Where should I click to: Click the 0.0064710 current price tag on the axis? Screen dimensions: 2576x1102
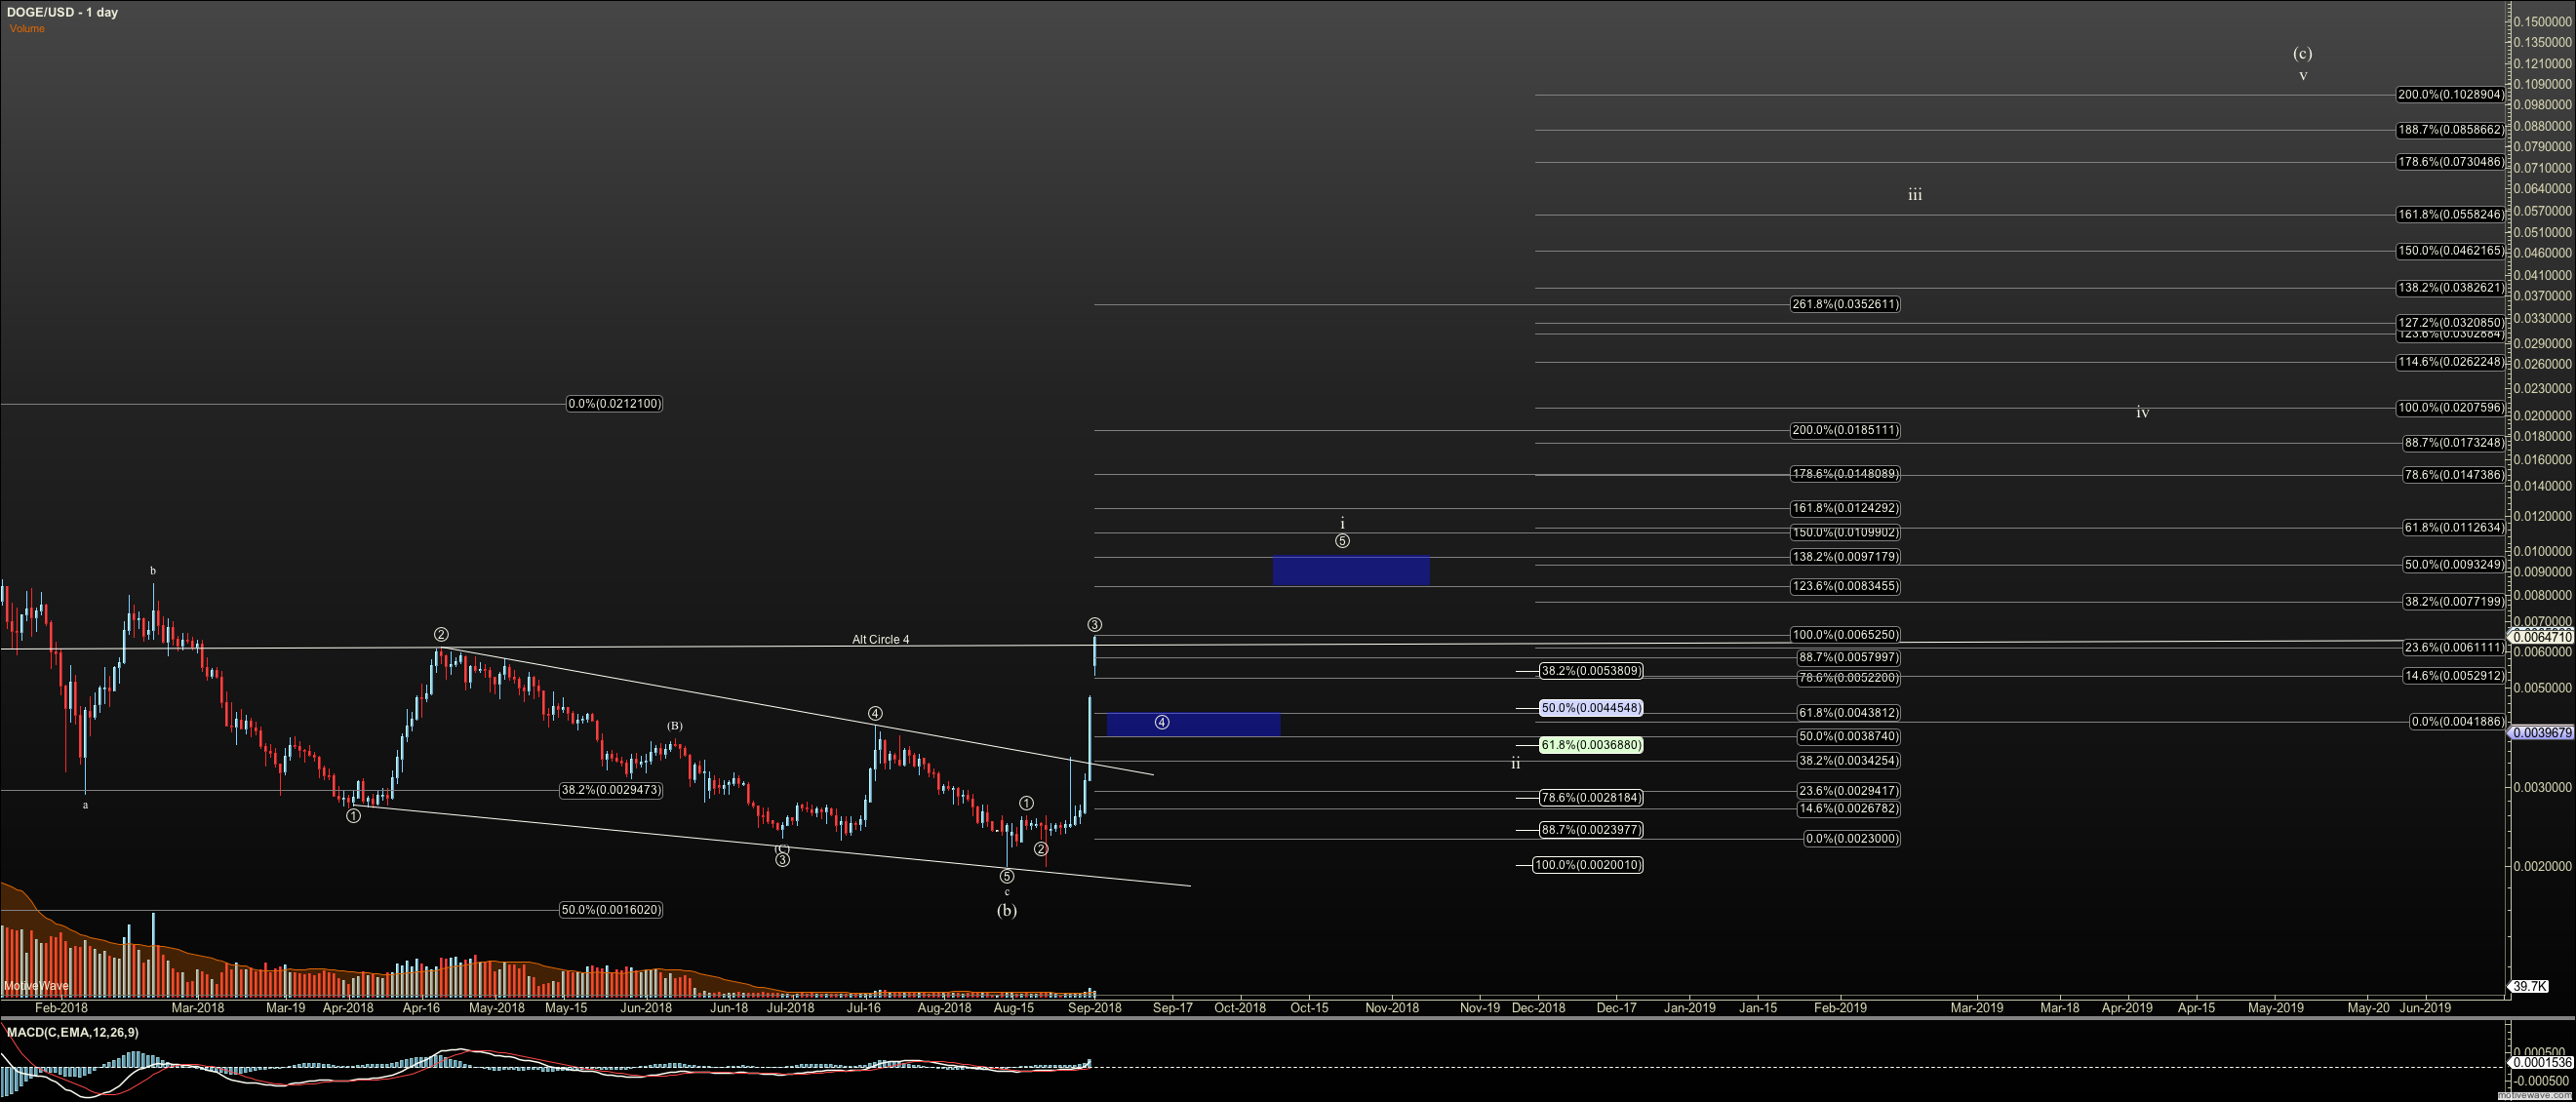tap(2541, 637)
